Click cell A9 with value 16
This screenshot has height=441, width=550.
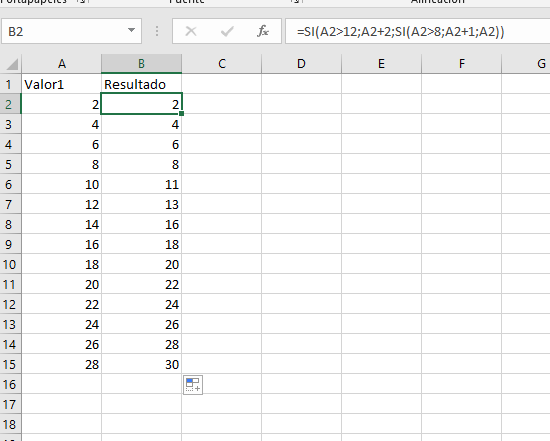[62, 244]
